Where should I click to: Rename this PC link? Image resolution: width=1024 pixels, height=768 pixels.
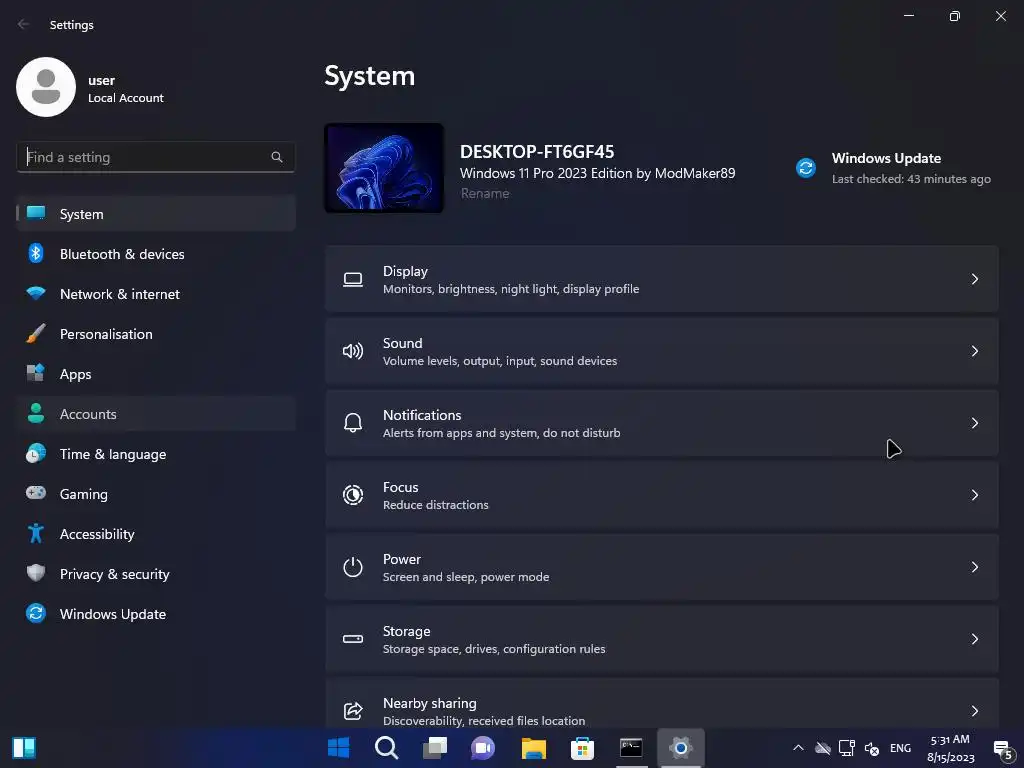(x=485, y=193)
